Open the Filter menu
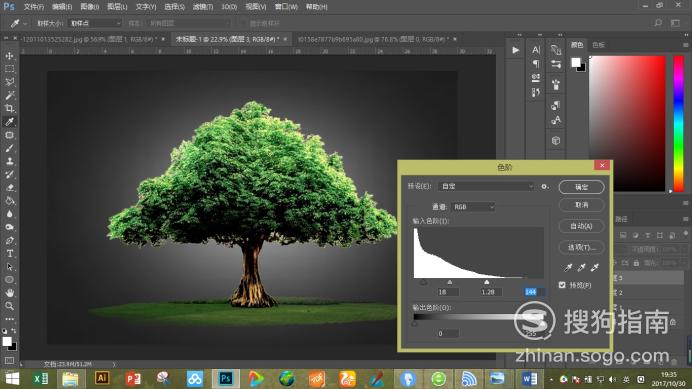This screenshot has height=389, width=692. click(203, 7)
